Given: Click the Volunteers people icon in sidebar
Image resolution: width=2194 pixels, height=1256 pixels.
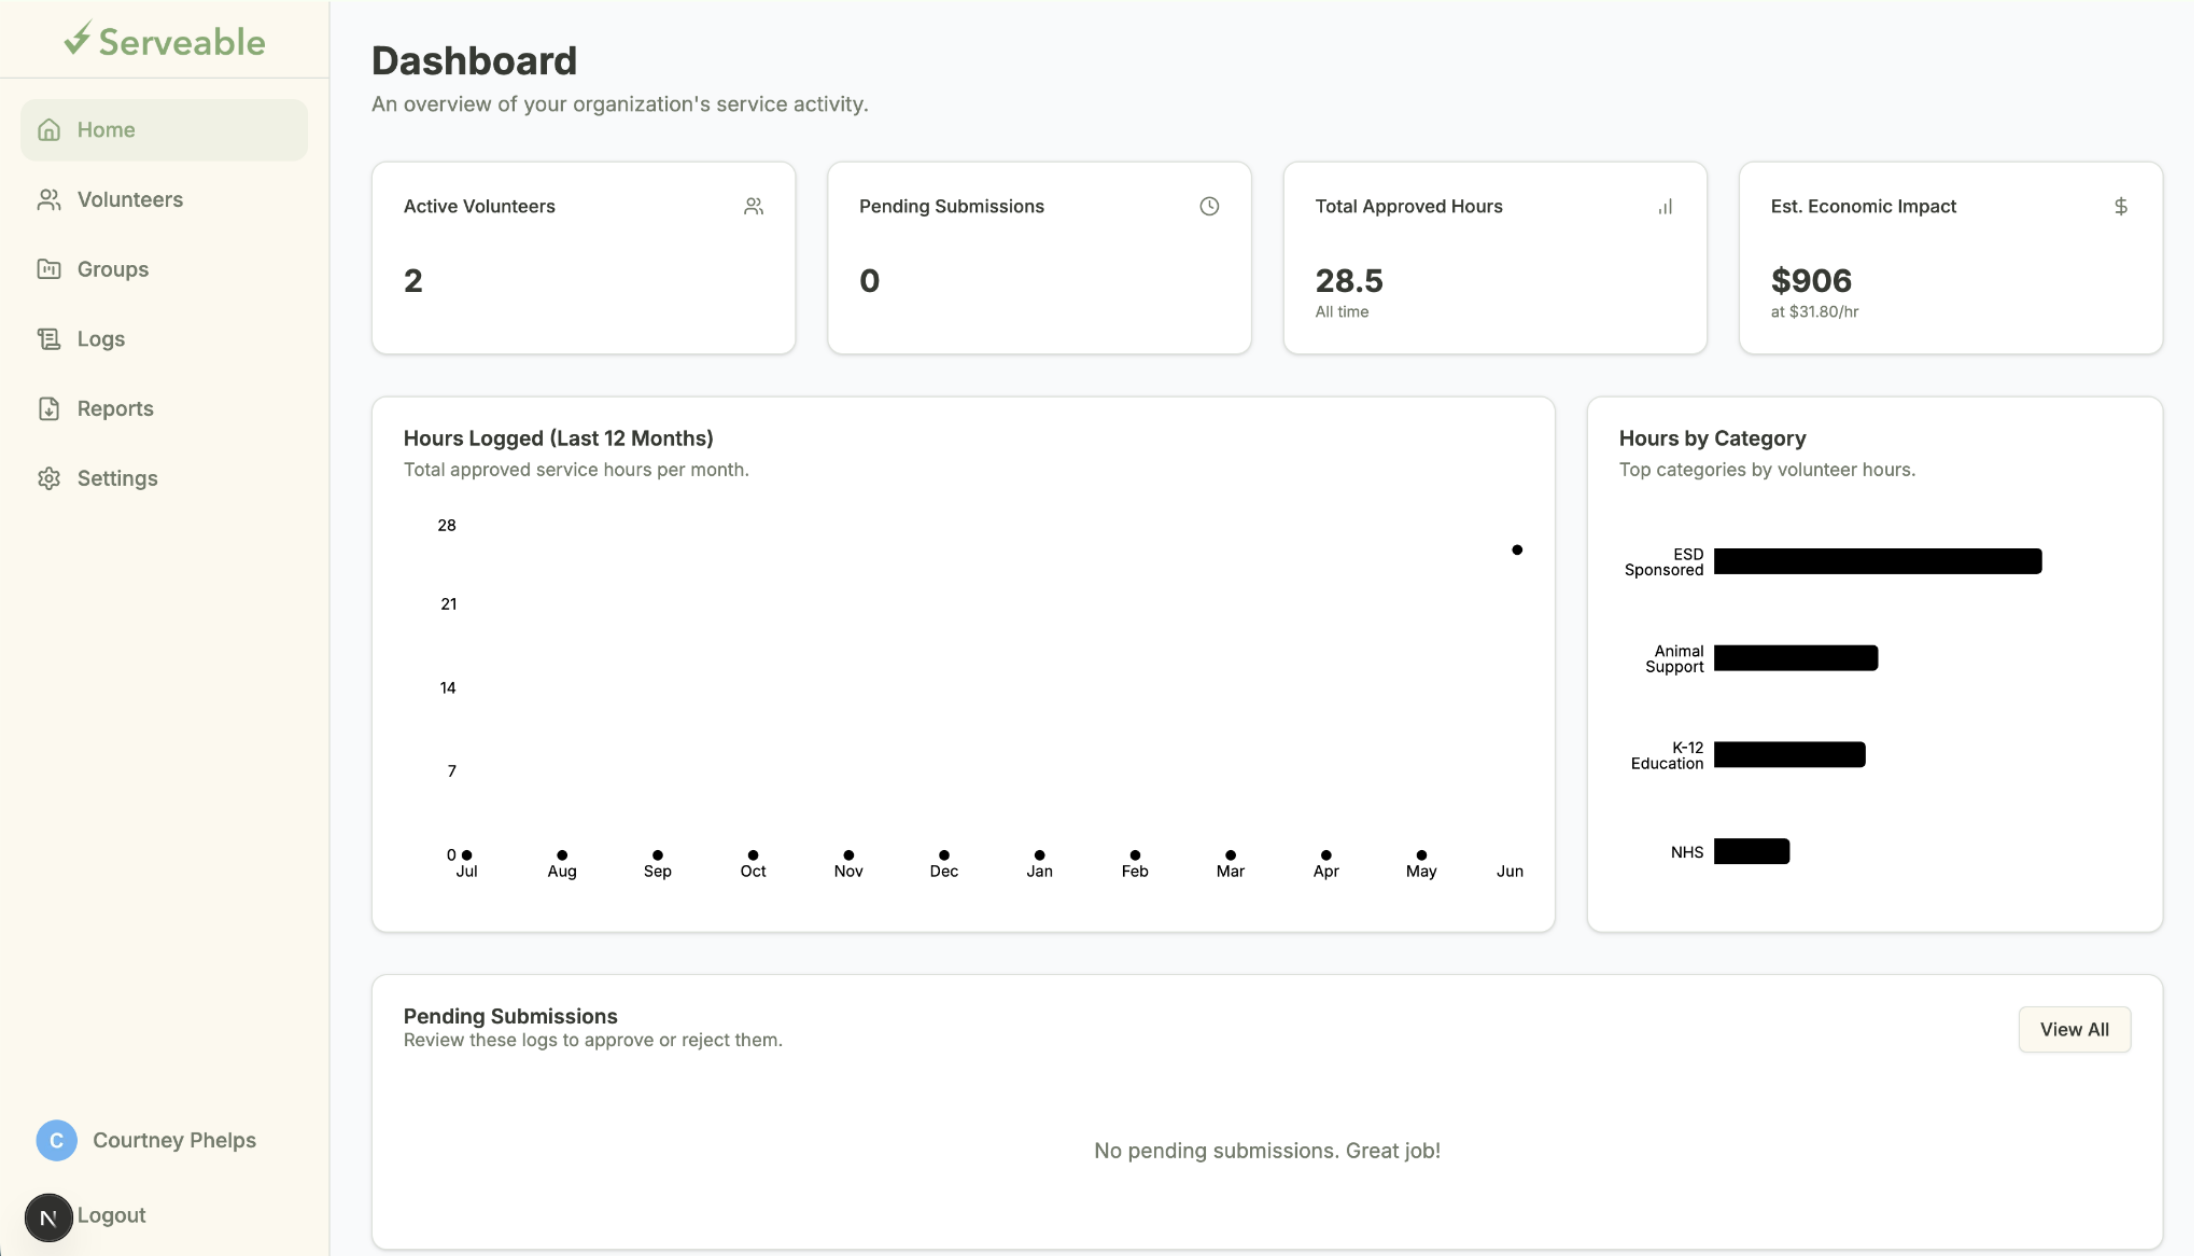Looking at the screenshot, I should (49, 200).
